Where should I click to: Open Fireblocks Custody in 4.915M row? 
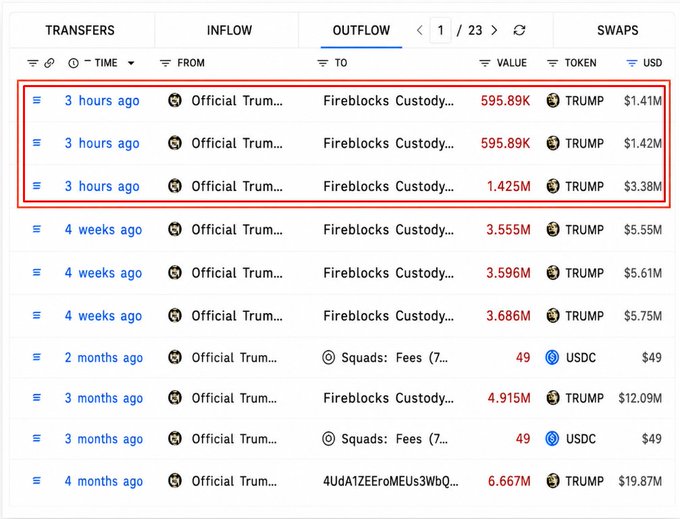coord(389,398)
